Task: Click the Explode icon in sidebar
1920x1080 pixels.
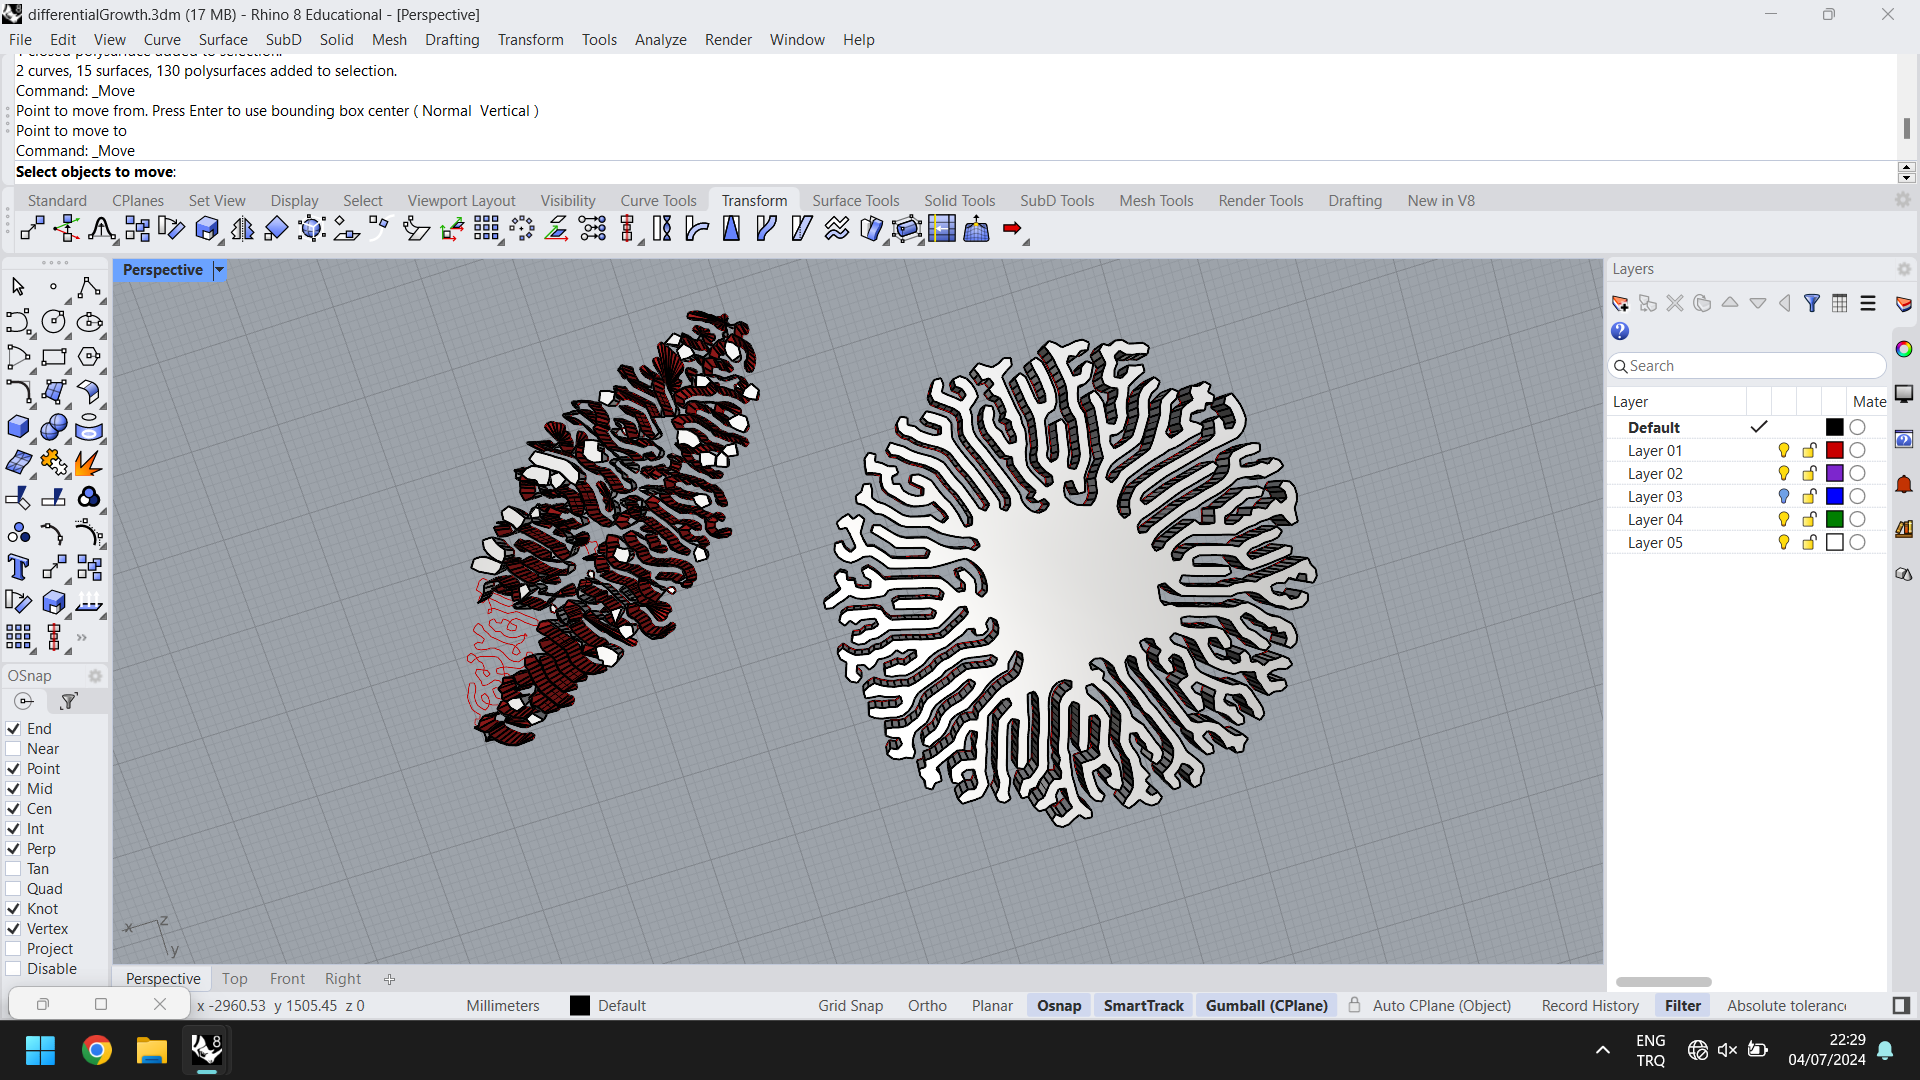Action: pyautogui.click(x=88, y=462)
